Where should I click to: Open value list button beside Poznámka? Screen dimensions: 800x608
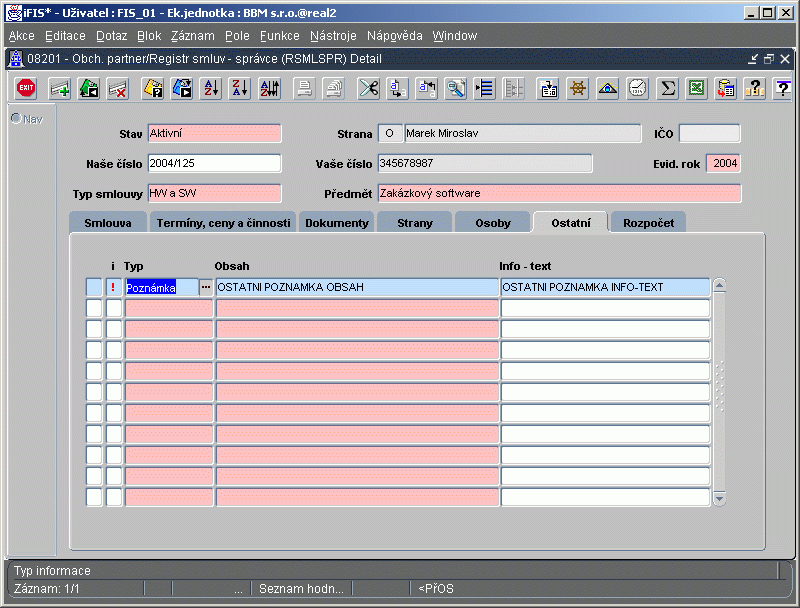click(x=206, y=287)
